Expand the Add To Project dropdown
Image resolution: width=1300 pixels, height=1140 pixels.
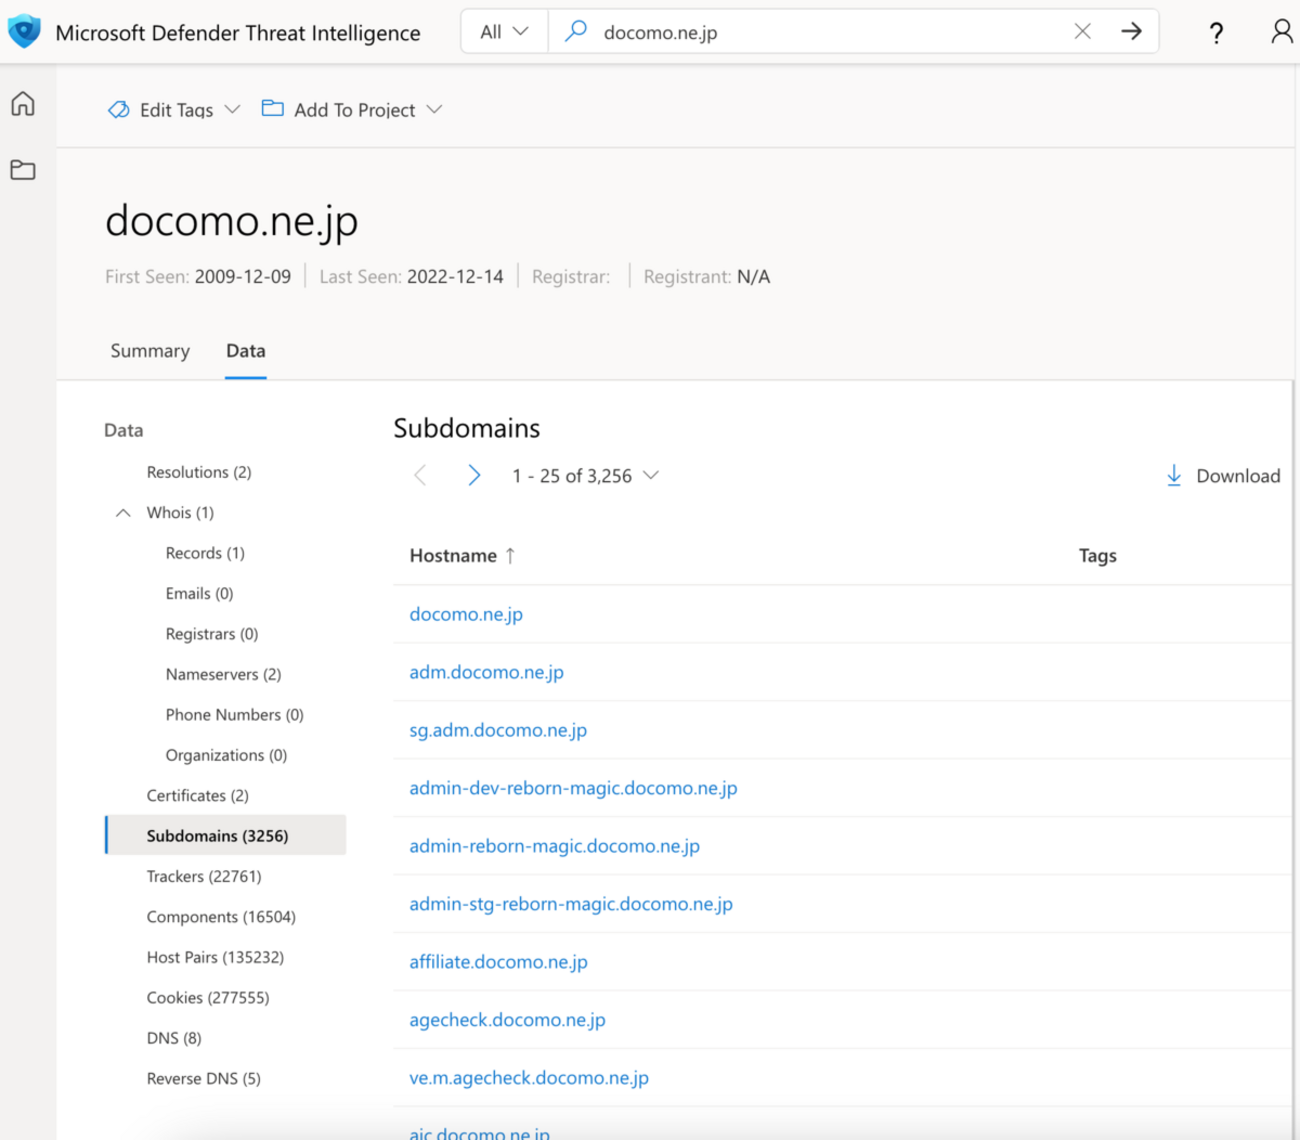(x=352, y=110)
